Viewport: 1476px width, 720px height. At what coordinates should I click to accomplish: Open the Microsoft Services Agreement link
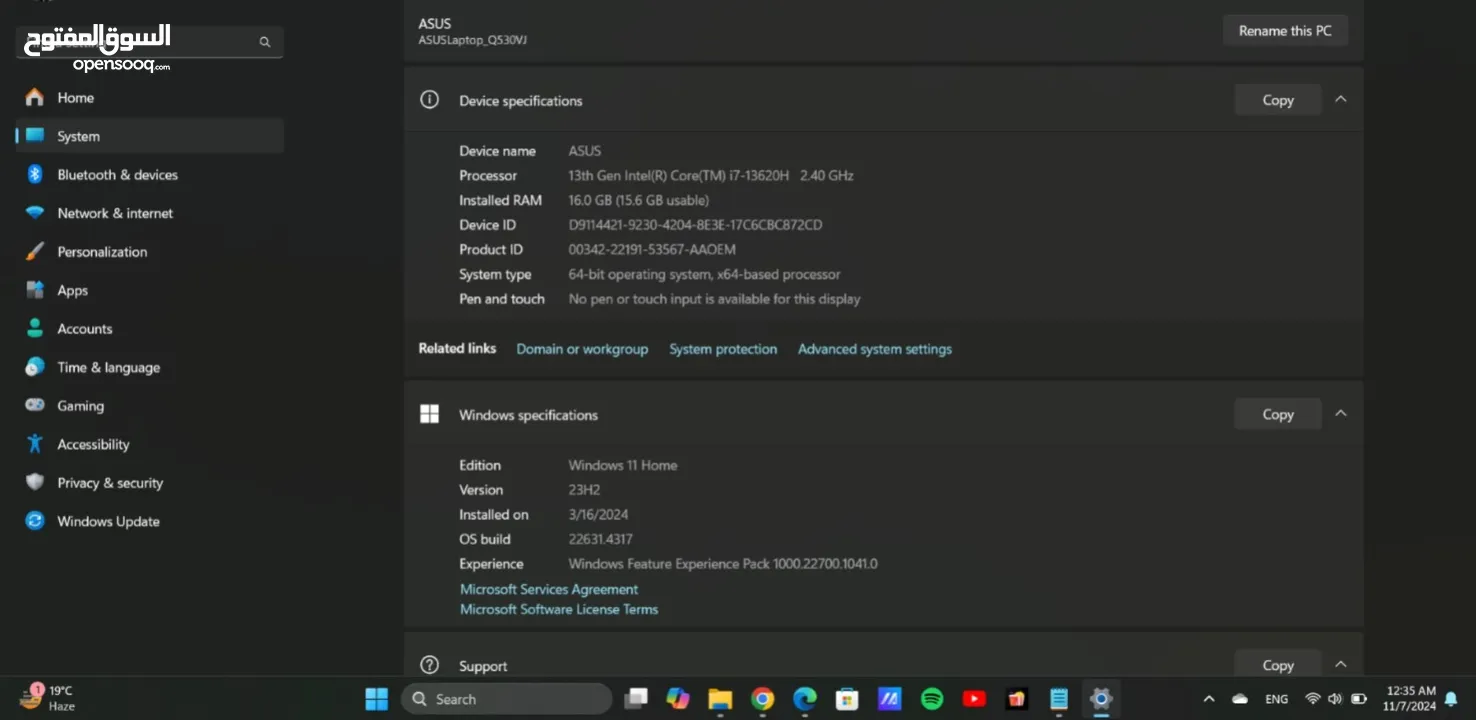click(x=549, y=589)
